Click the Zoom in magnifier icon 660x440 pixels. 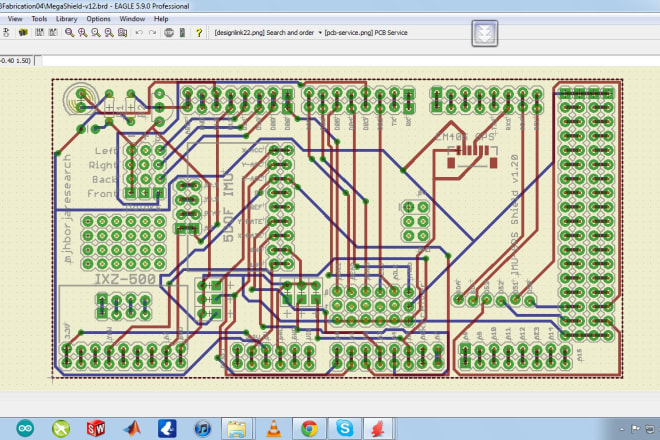pyautogui.click(x=83, y=32)
